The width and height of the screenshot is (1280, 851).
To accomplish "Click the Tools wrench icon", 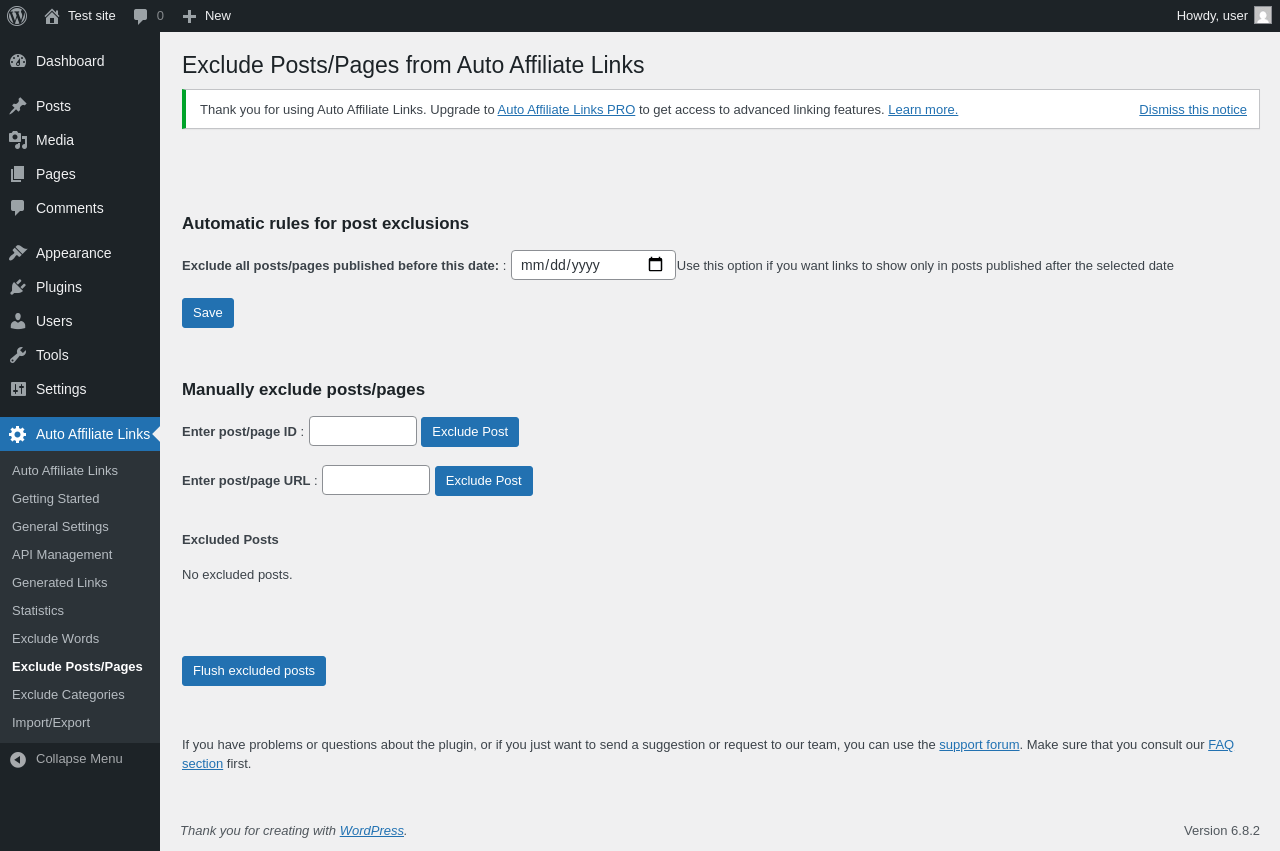I will click(x=18, y=355).
